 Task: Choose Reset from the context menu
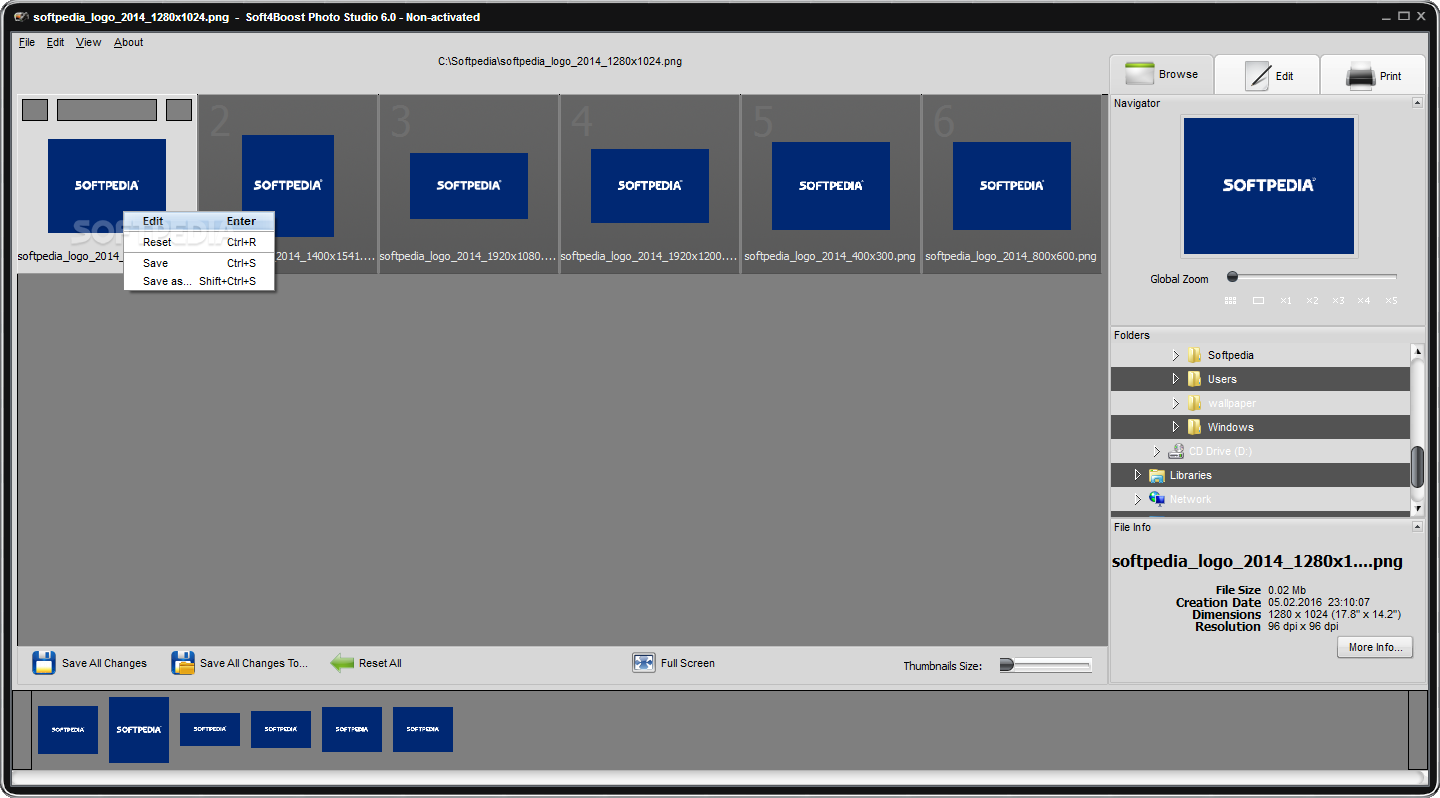click(199, 242)
